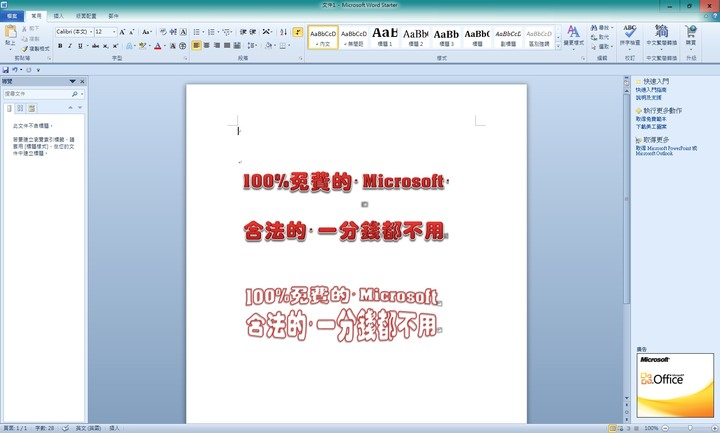Expand the styles gallery More arrow

[558, 46]
